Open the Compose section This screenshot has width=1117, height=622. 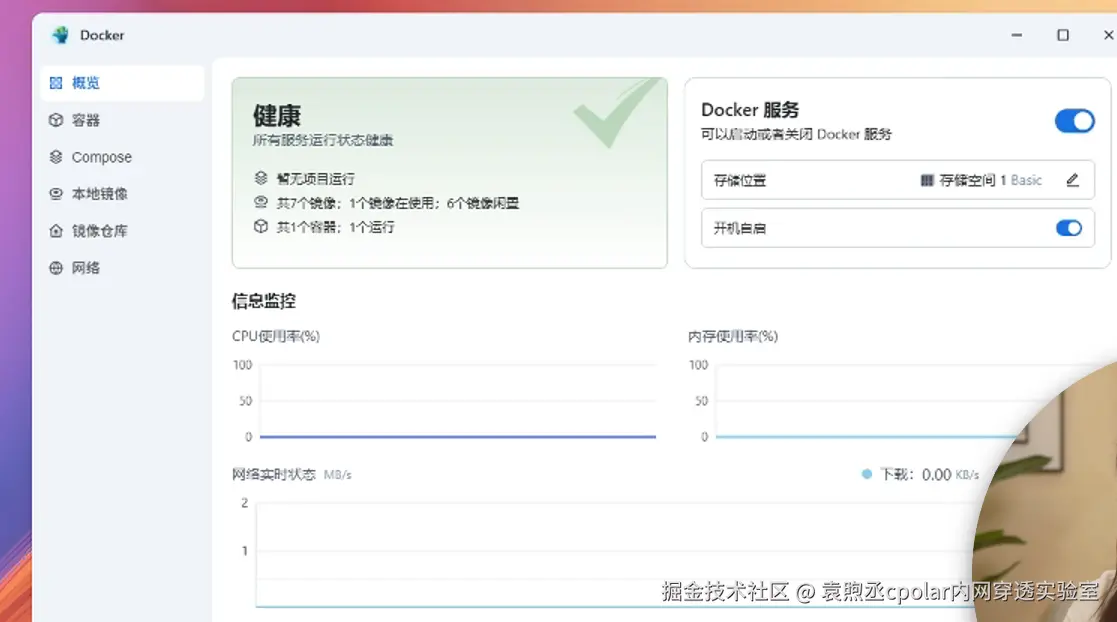pos(123,157)
